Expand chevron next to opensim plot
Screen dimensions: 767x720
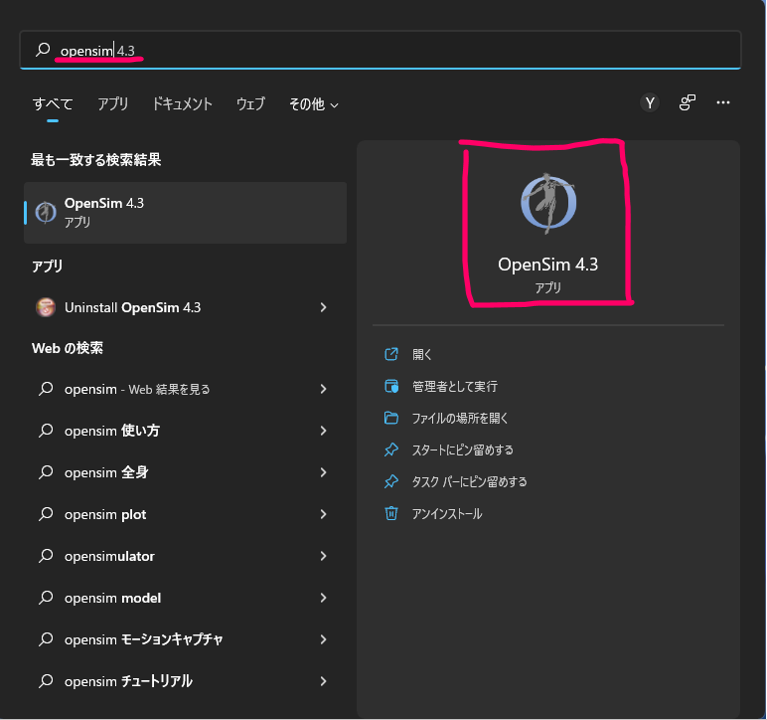point(323,514)
